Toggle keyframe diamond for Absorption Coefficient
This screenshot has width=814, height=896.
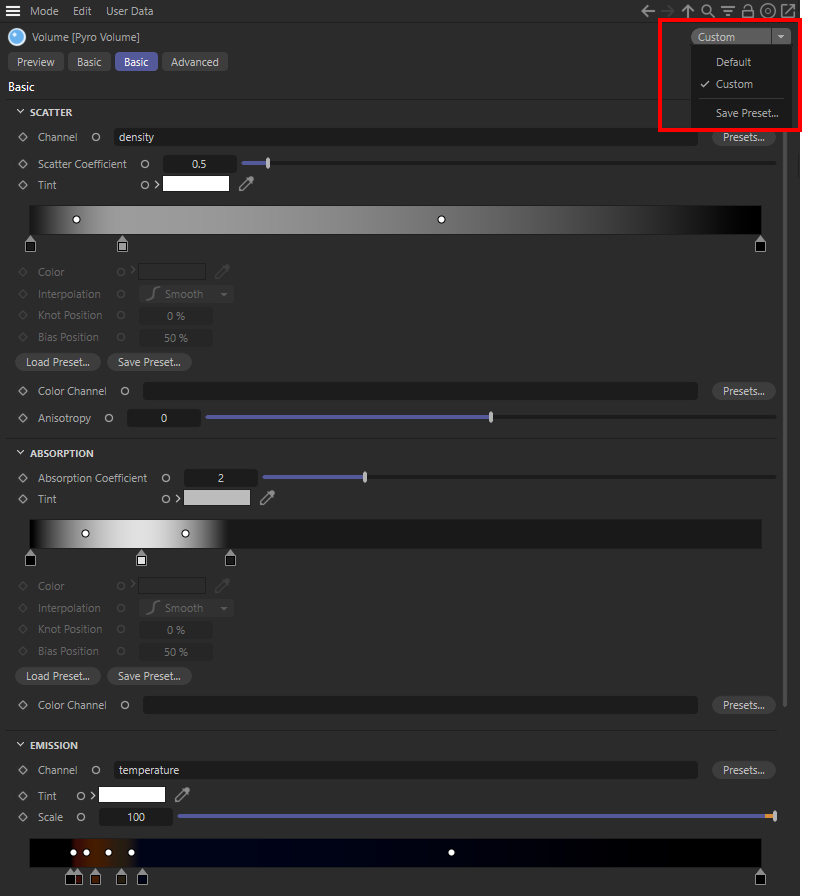tap(23, 478)
